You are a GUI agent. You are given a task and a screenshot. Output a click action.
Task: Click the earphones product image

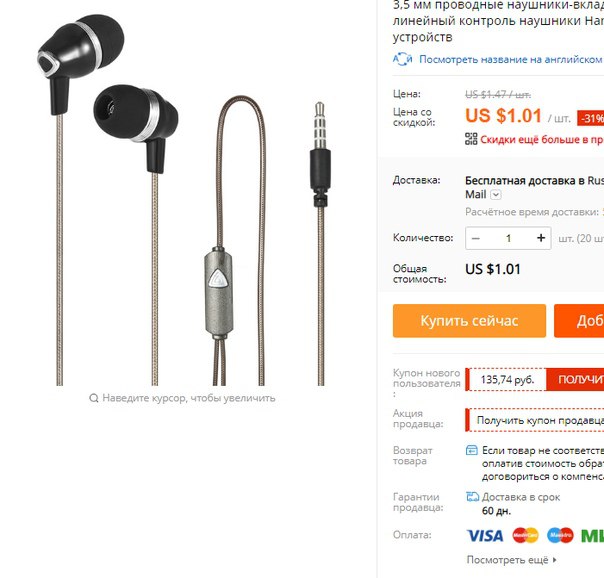click(x=185, y=200)
